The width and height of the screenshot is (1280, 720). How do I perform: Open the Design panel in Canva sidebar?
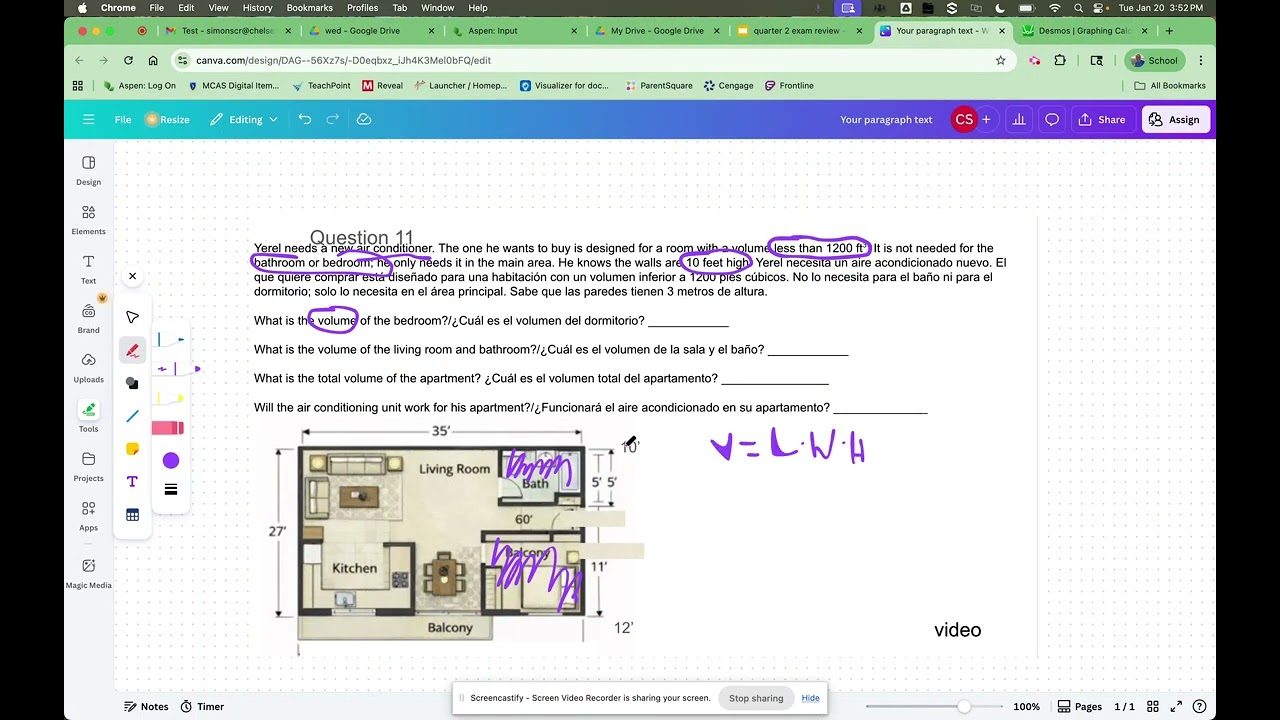pyautogui.click(x=89, y=170)
